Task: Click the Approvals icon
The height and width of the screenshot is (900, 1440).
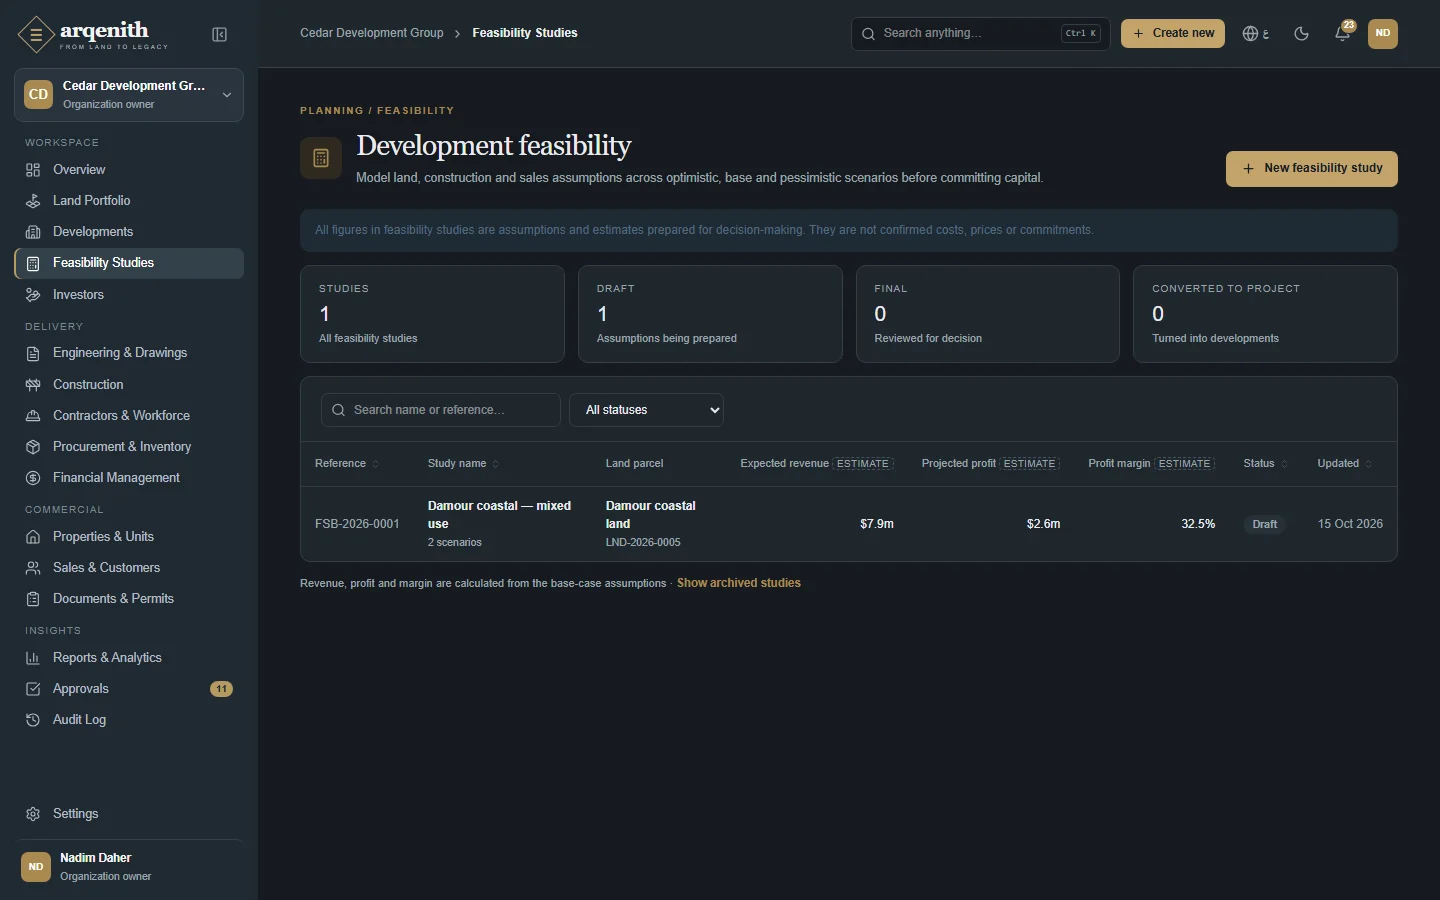Action: coord(33,689)
